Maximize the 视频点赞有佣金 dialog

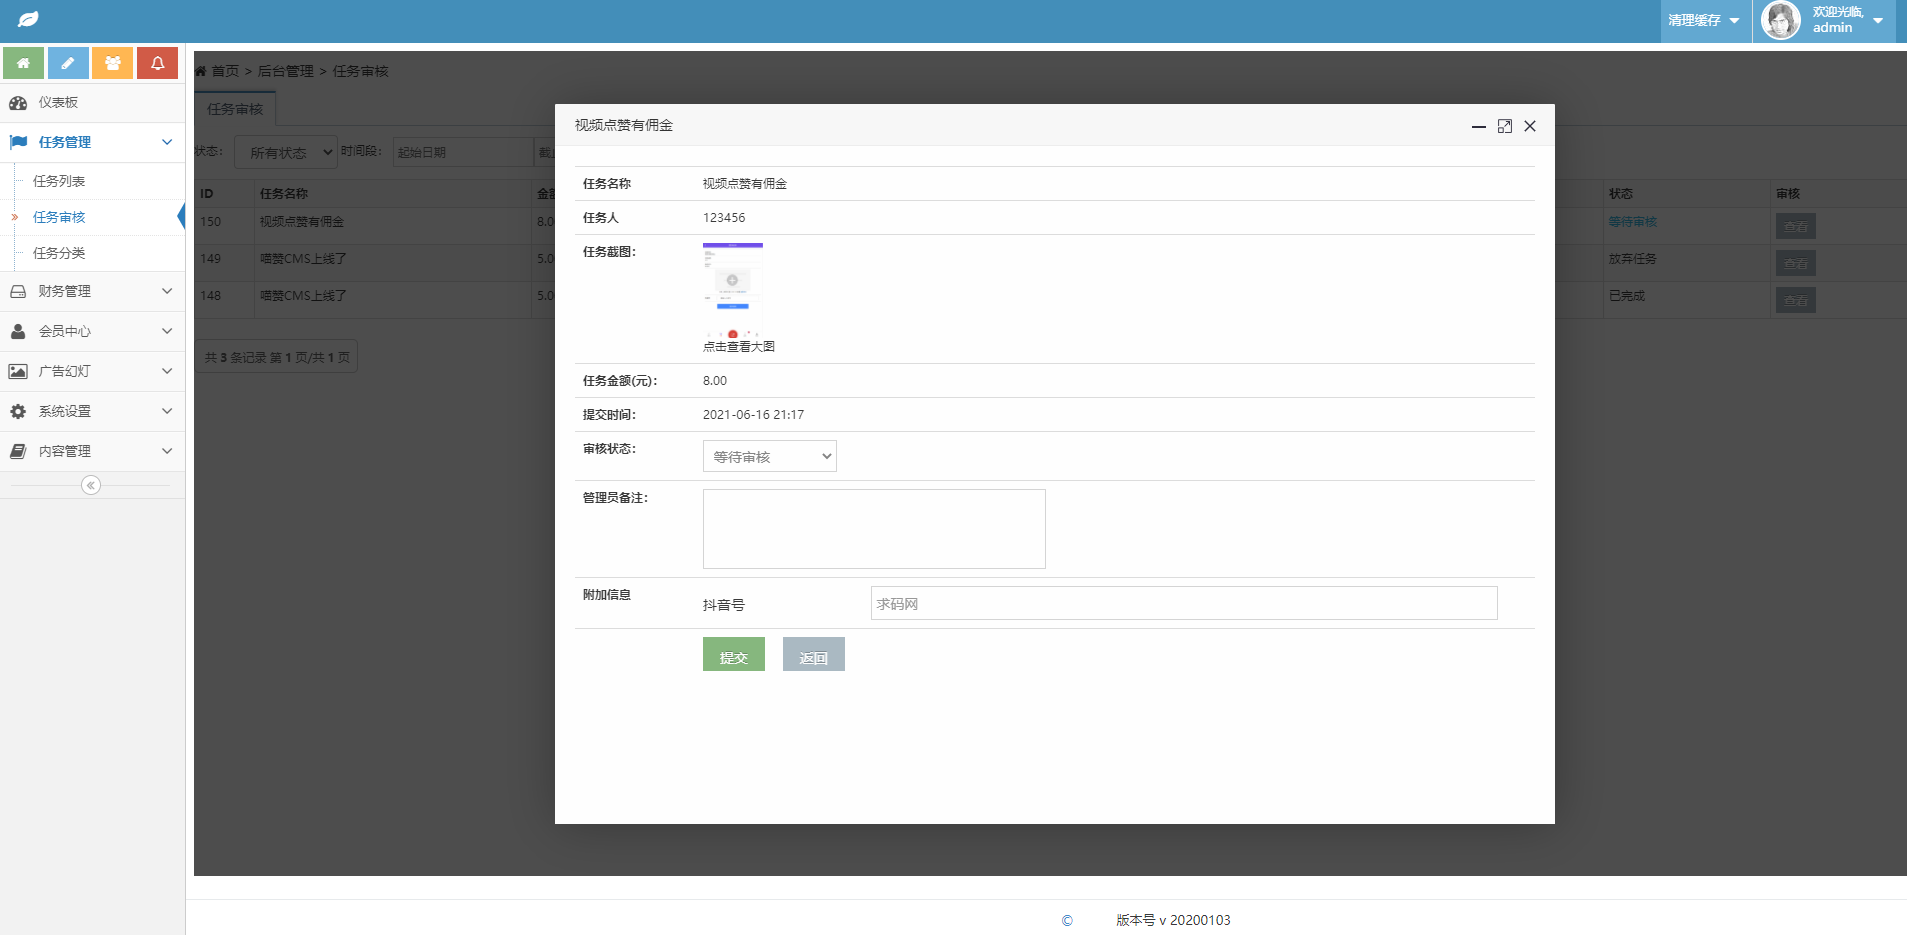tap(1504, 126)
